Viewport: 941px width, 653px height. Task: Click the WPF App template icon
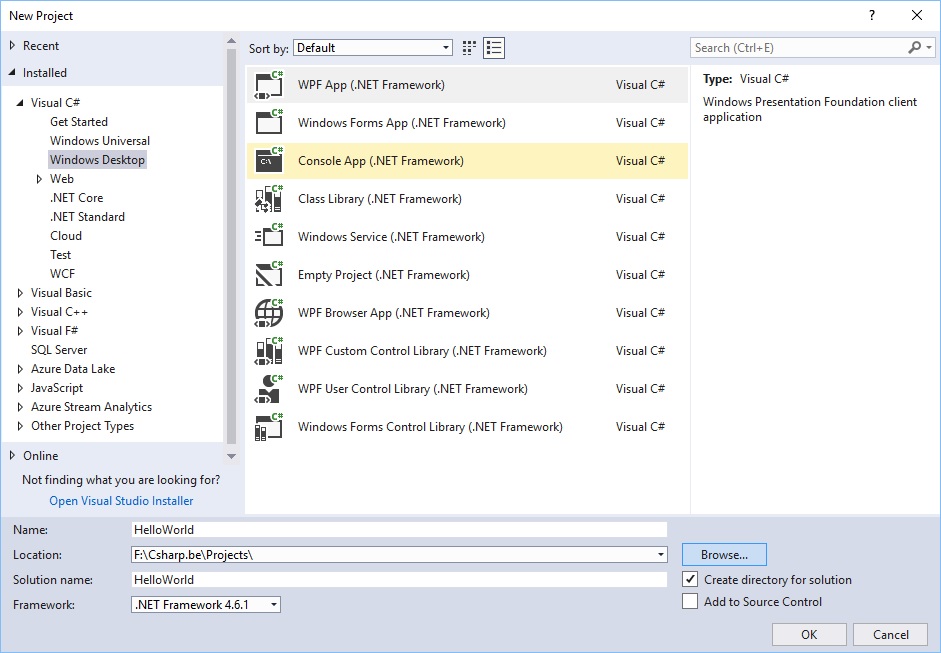(x=269, y=85)
